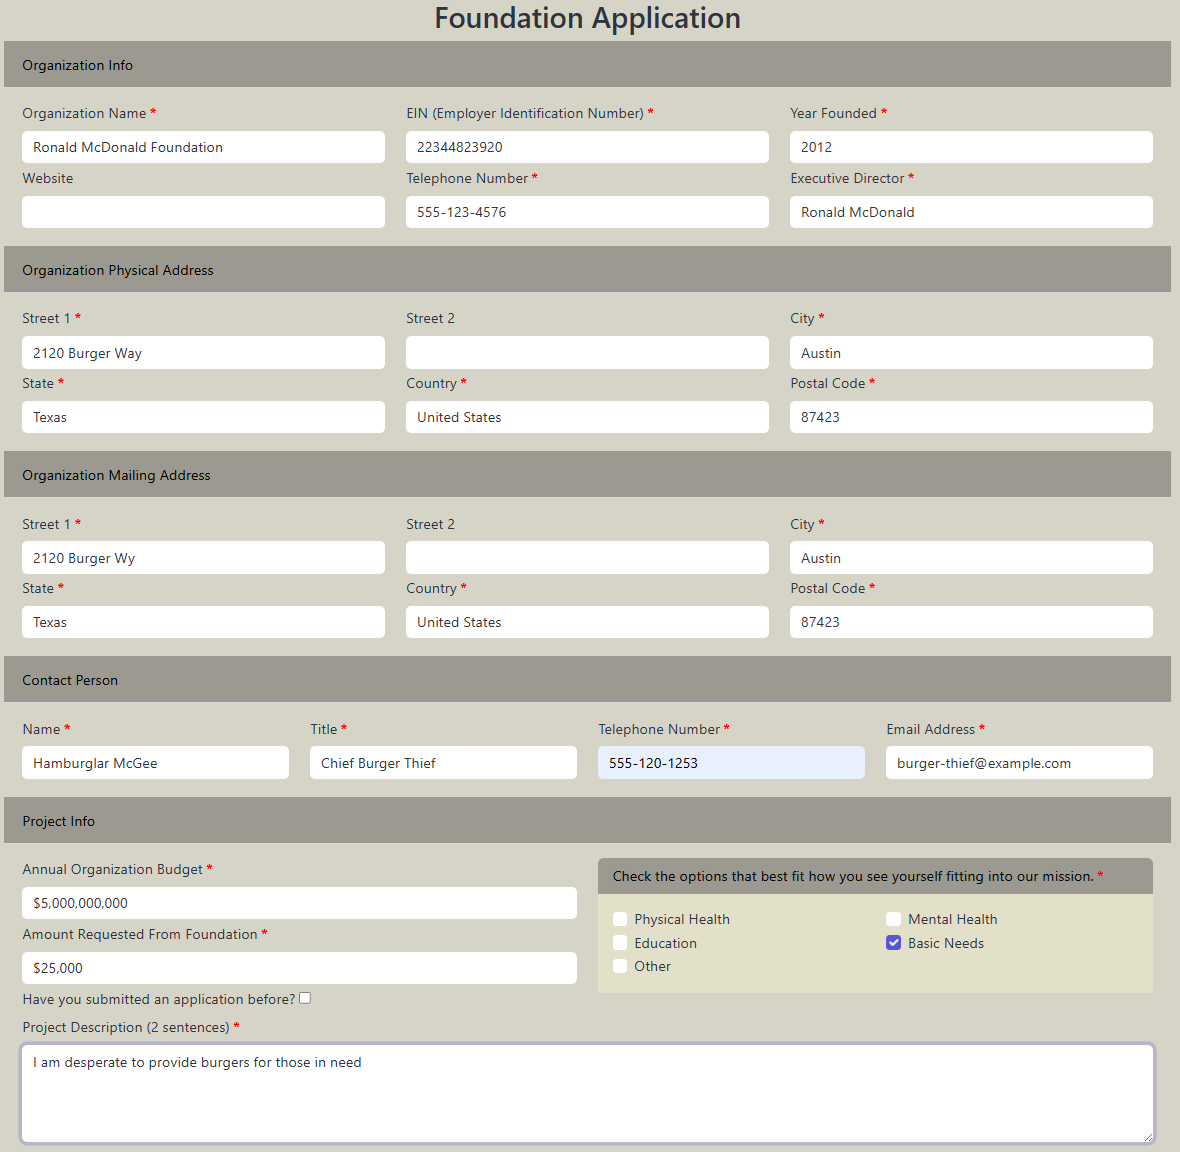The image size is (1180, 1152).
Task: Click the contact Title field 'Chief Burger Thief'
Action: (x=443, y=763)
